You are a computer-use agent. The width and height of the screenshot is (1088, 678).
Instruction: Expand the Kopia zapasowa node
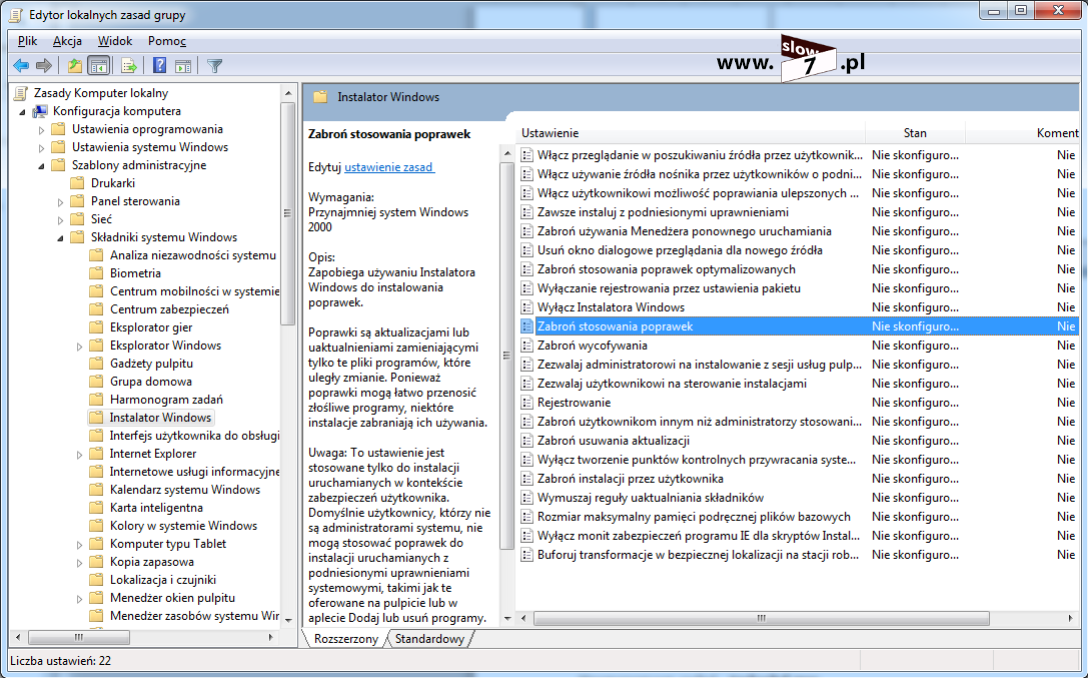click(78, 563)
